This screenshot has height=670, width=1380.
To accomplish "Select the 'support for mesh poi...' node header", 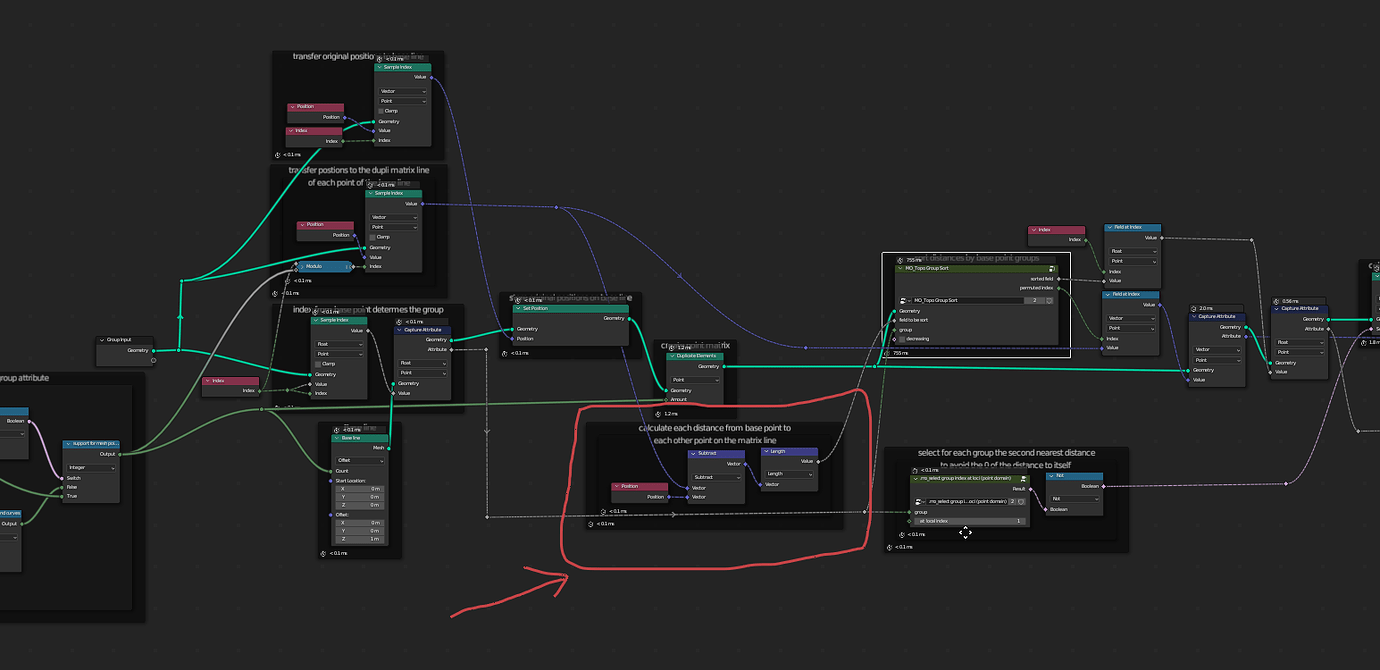I will pos(92,444).
